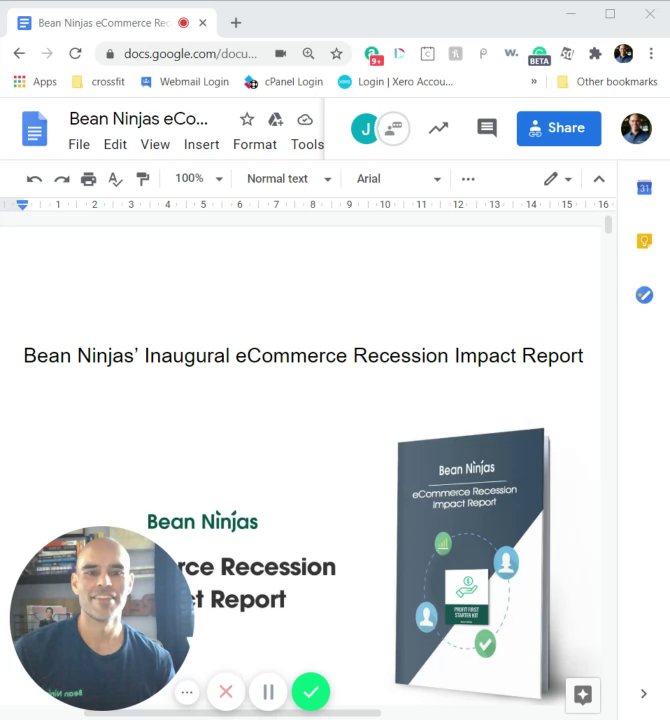Screen dimensions: 670x720
Task: Click the Google account avatar in Docs header
Action: [636, 129]
